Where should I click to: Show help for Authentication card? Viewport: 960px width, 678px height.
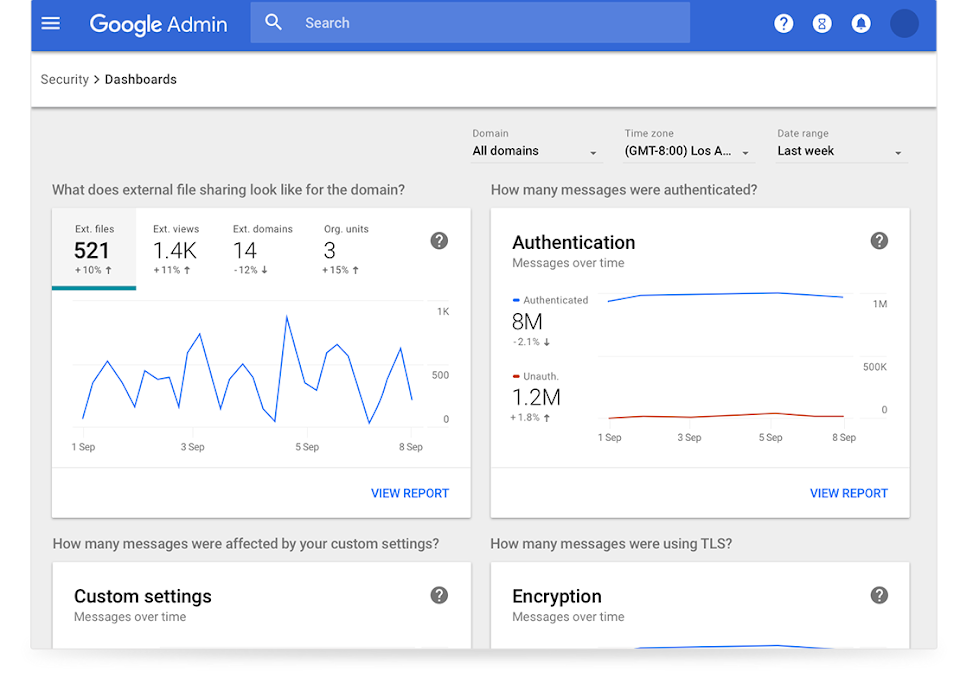879,240
